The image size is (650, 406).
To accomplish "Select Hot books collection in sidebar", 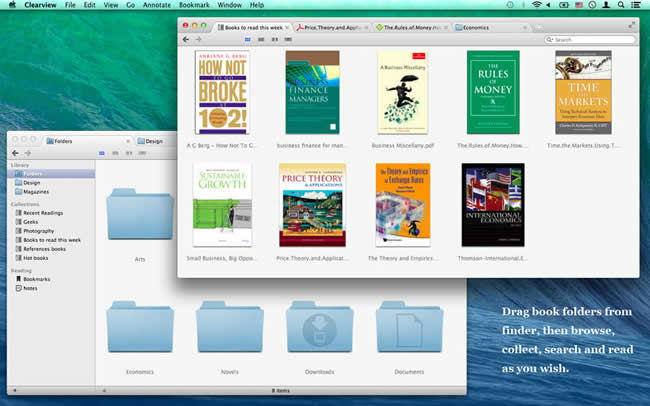I will (37, 257).
